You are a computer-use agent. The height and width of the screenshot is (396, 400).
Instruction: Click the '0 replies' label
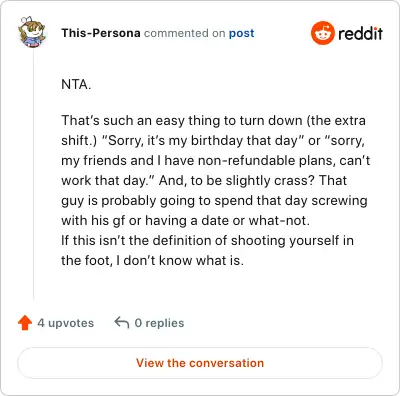pyautogui.click(x=159, y=323)
